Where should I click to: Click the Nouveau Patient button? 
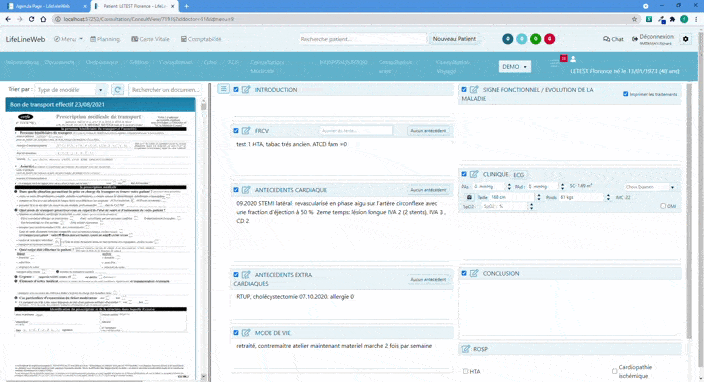[x=454, y=39]
